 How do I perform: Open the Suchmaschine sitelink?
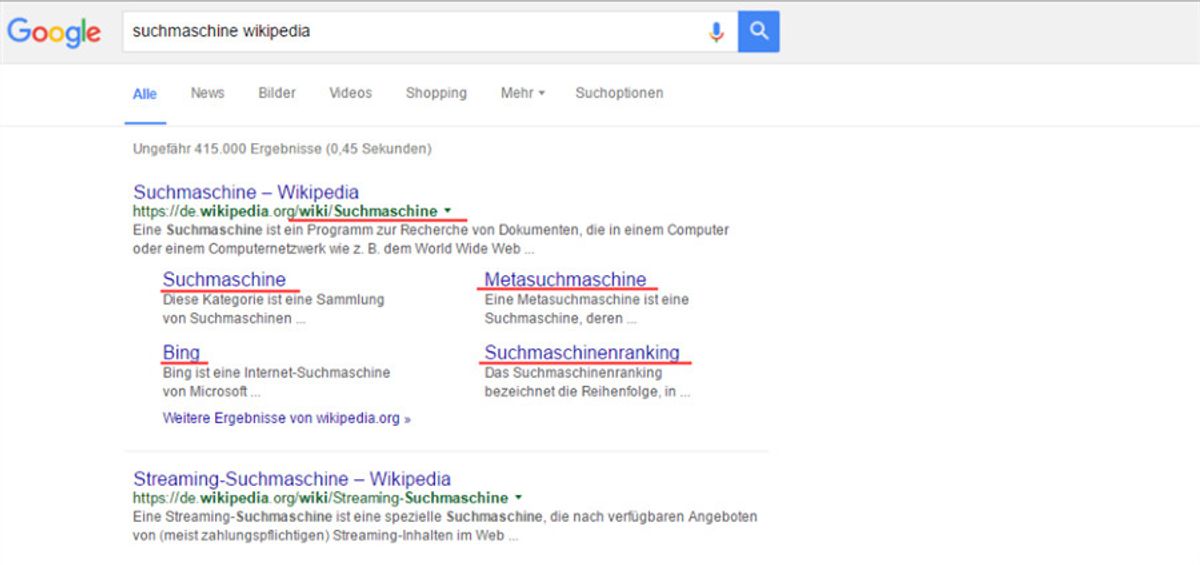click(224, 279)
